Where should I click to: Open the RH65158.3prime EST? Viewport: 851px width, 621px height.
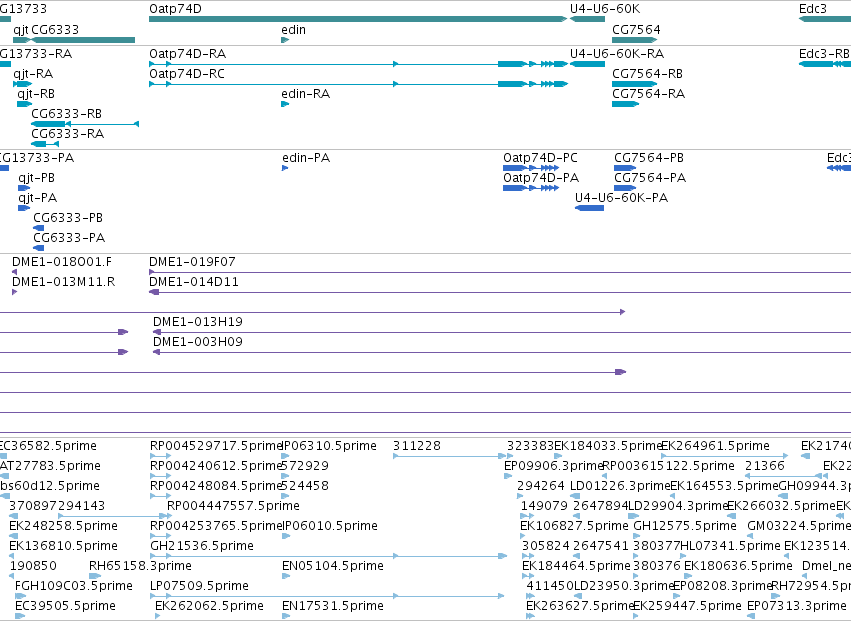click(x=95, y=576)
